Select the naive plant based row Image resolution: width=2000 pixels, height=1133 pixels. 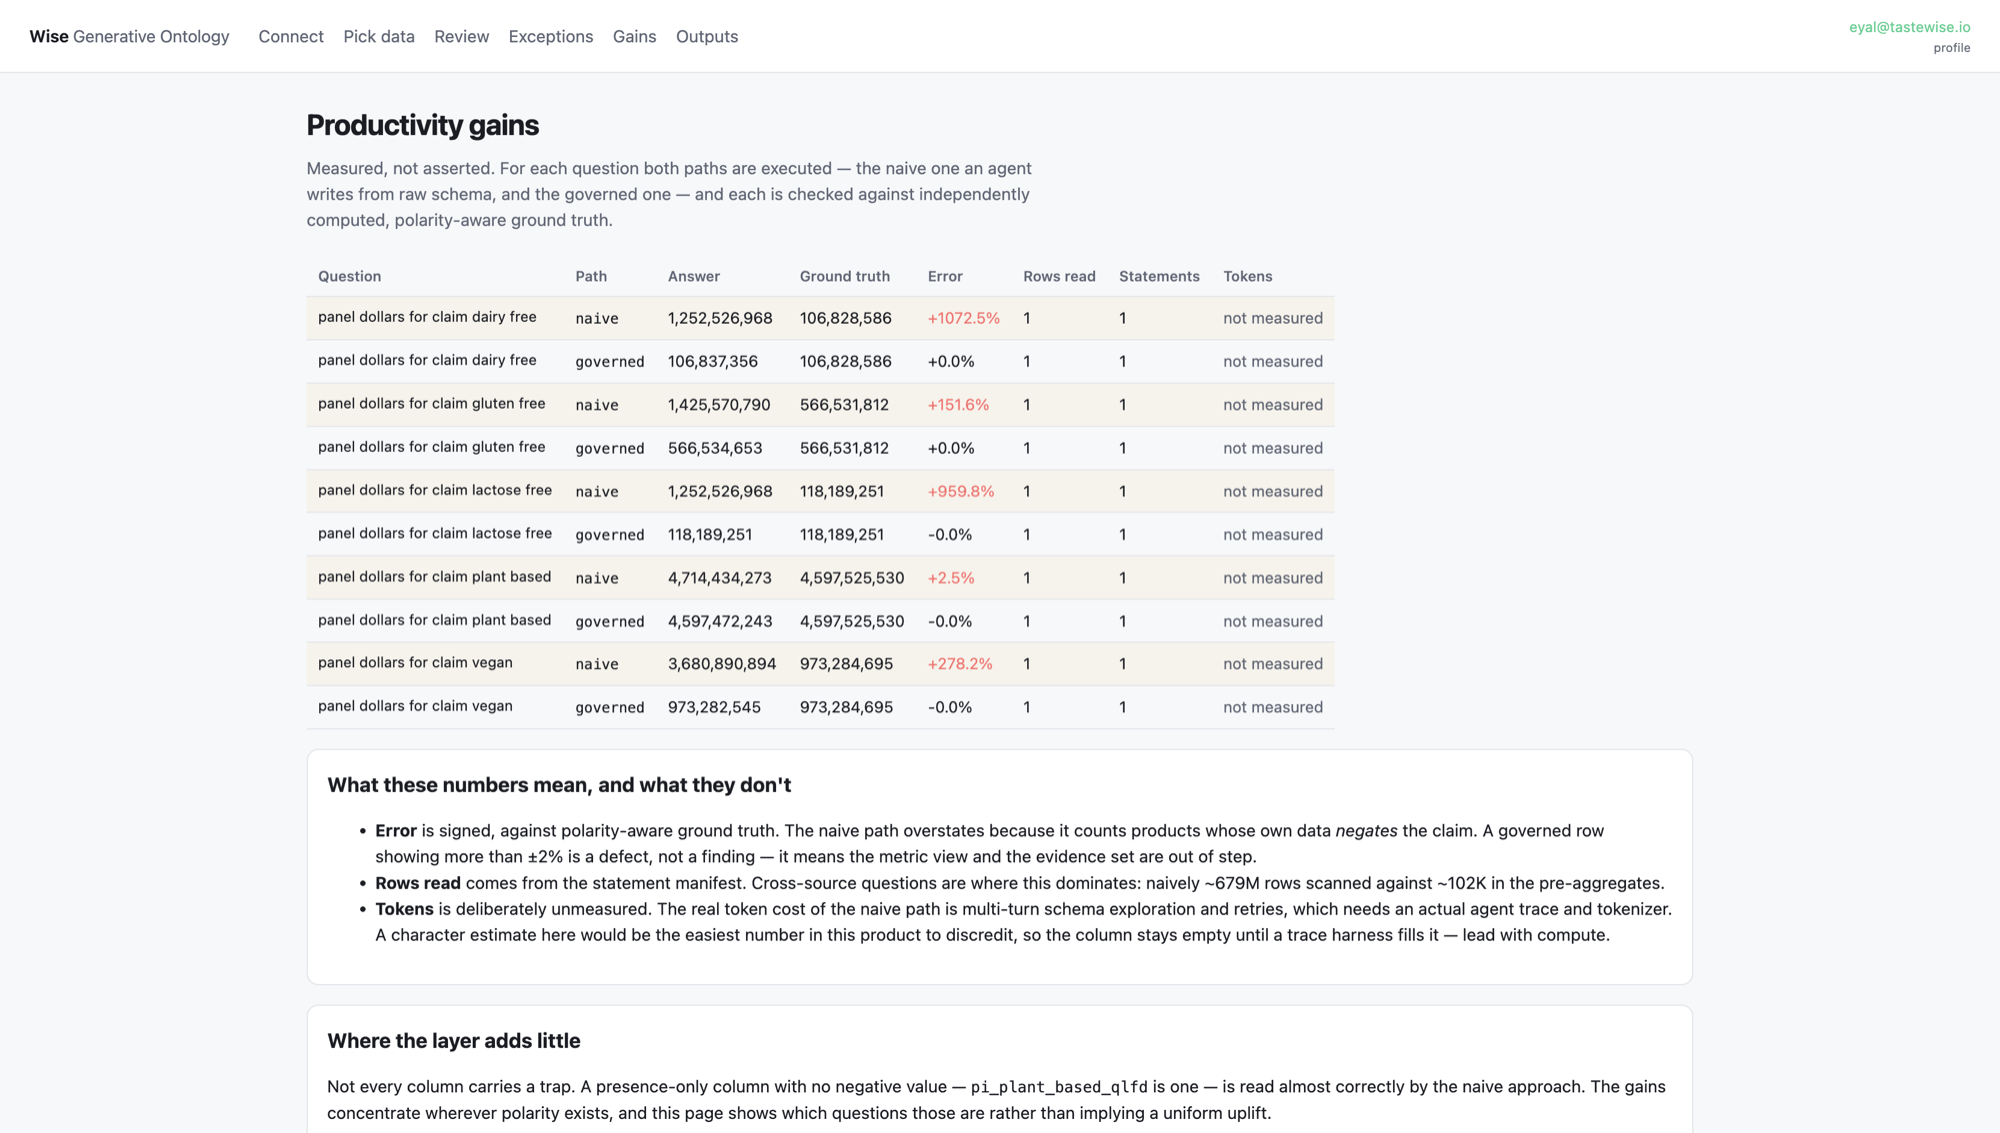coord(820,578)
